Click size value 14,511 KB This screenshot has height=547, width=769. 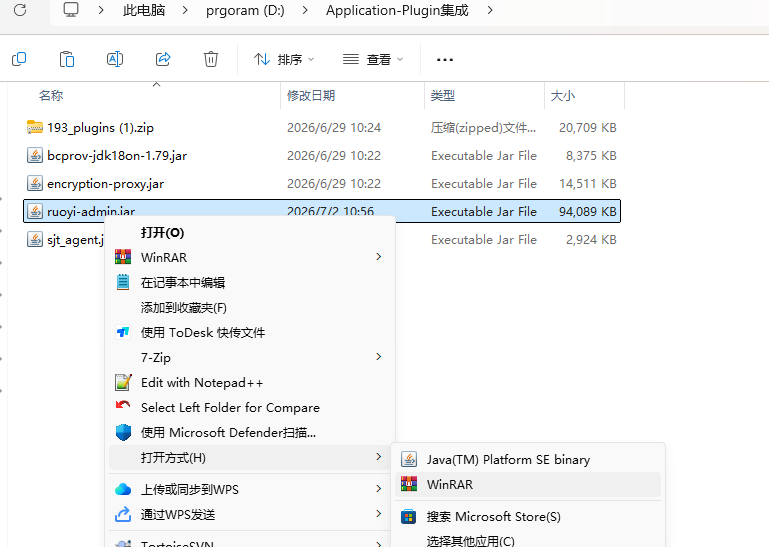(588, 183)
